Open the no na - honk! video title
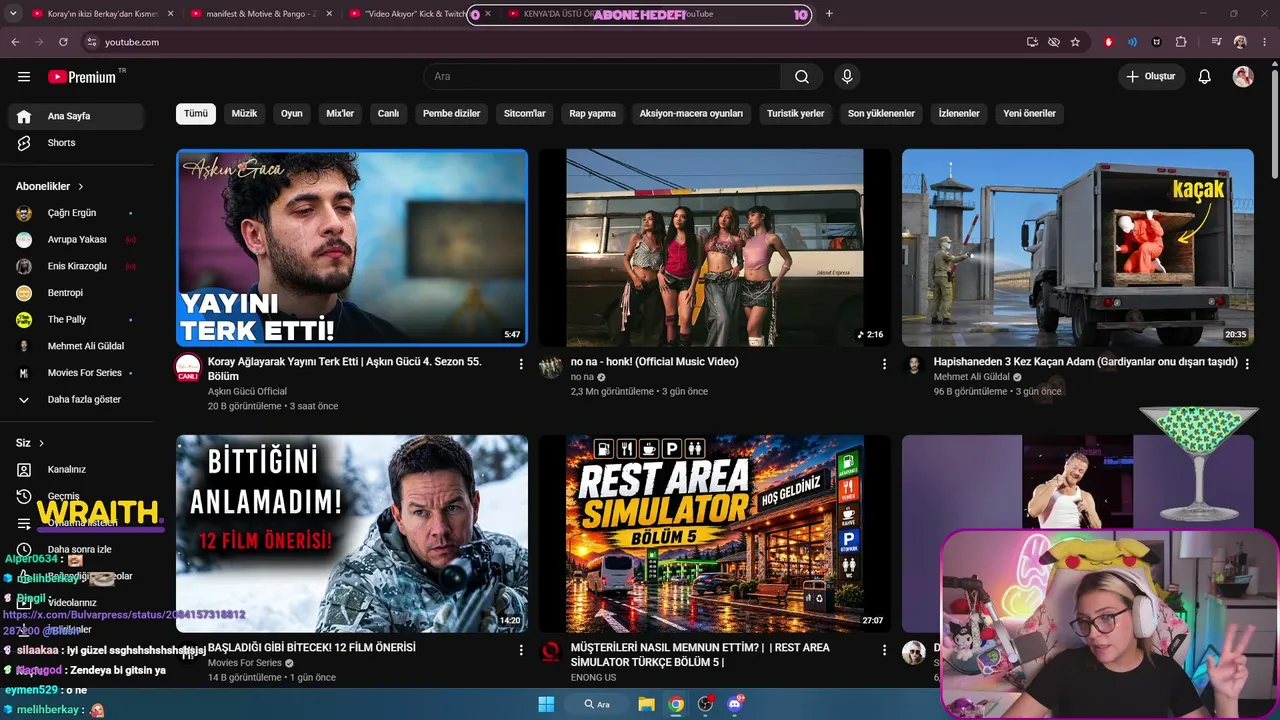The image size is (1280, 720). (x=654, y=362)
